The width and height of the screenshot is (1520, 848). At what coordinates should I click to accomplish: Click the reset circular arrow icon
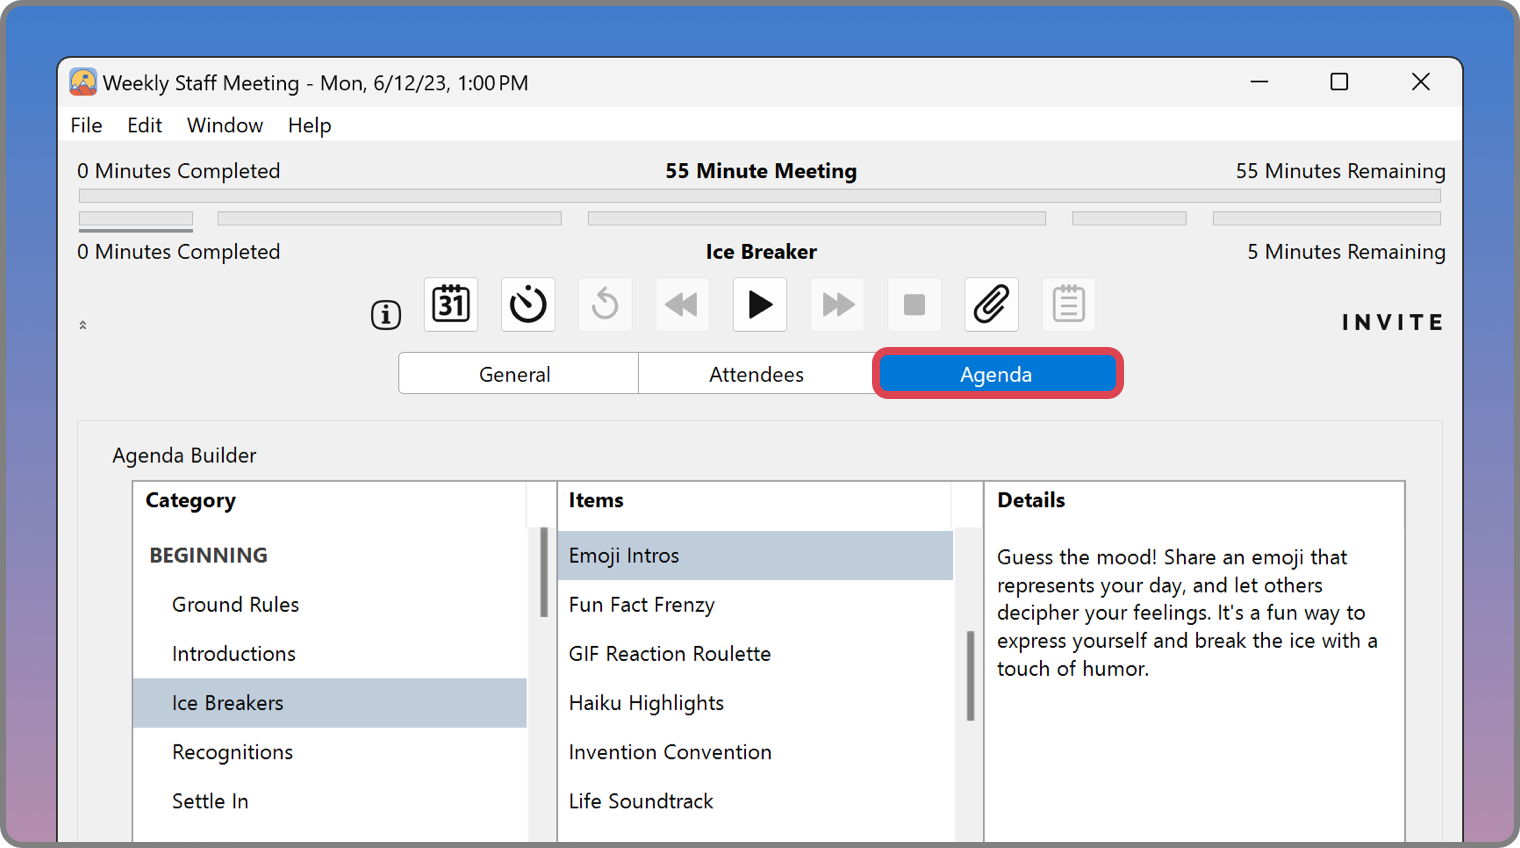pos(605,304)
